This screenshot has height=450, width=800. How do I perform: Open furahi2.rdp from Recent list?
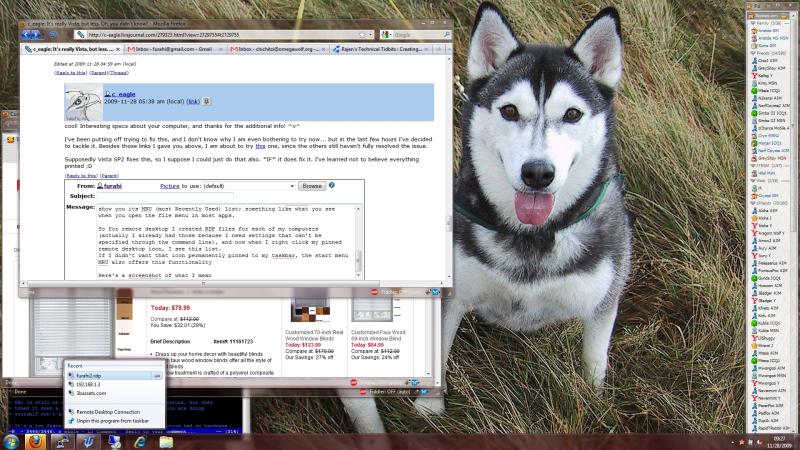click(96, 375)
